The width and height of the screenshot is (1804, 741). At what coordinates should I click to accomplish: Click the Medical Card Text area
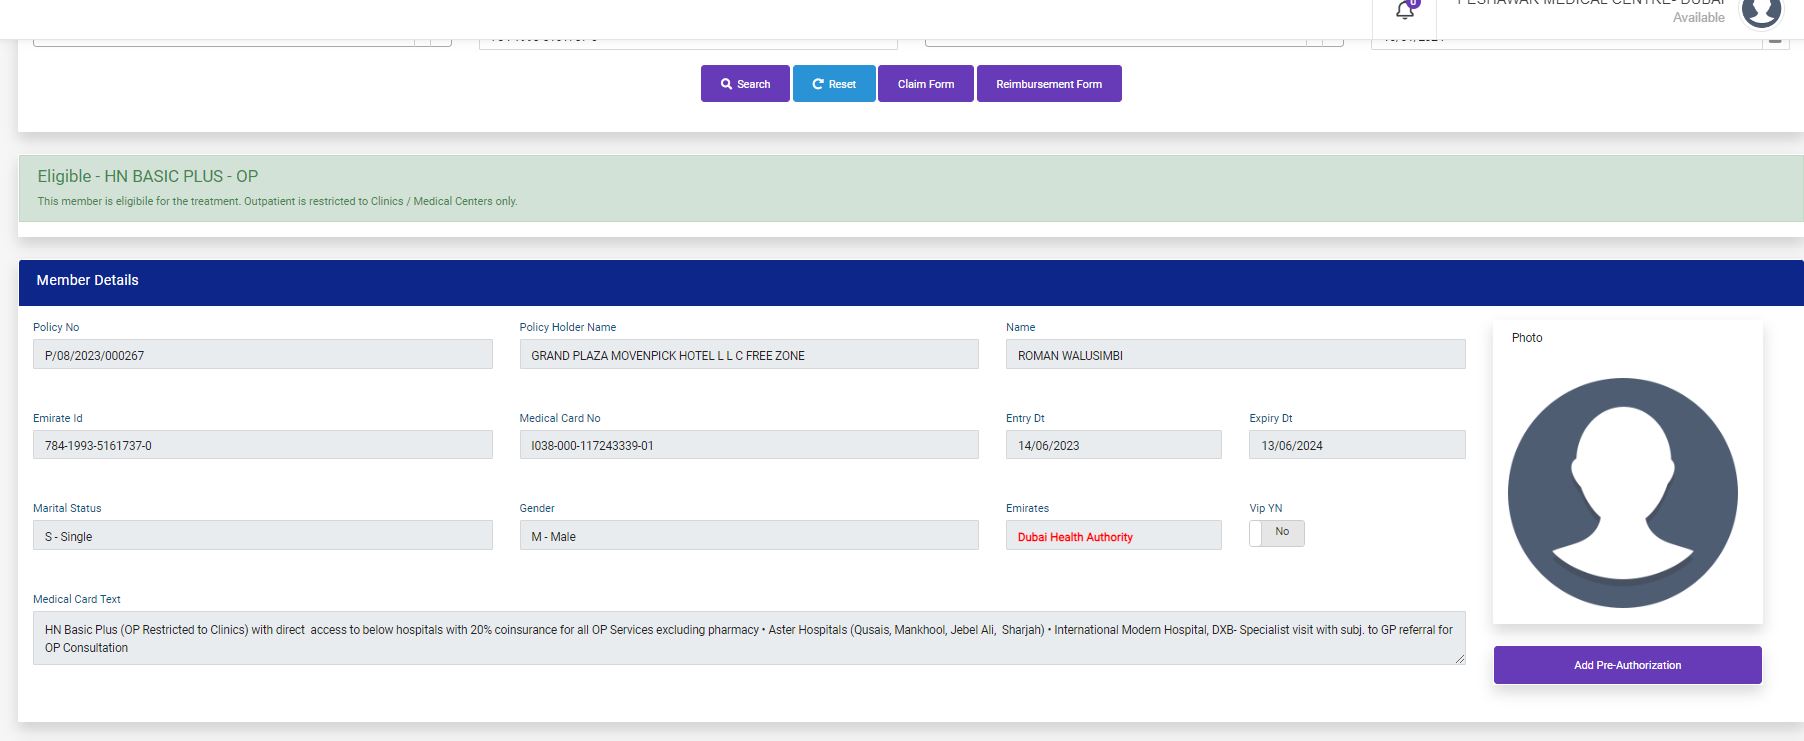[748, 638]
